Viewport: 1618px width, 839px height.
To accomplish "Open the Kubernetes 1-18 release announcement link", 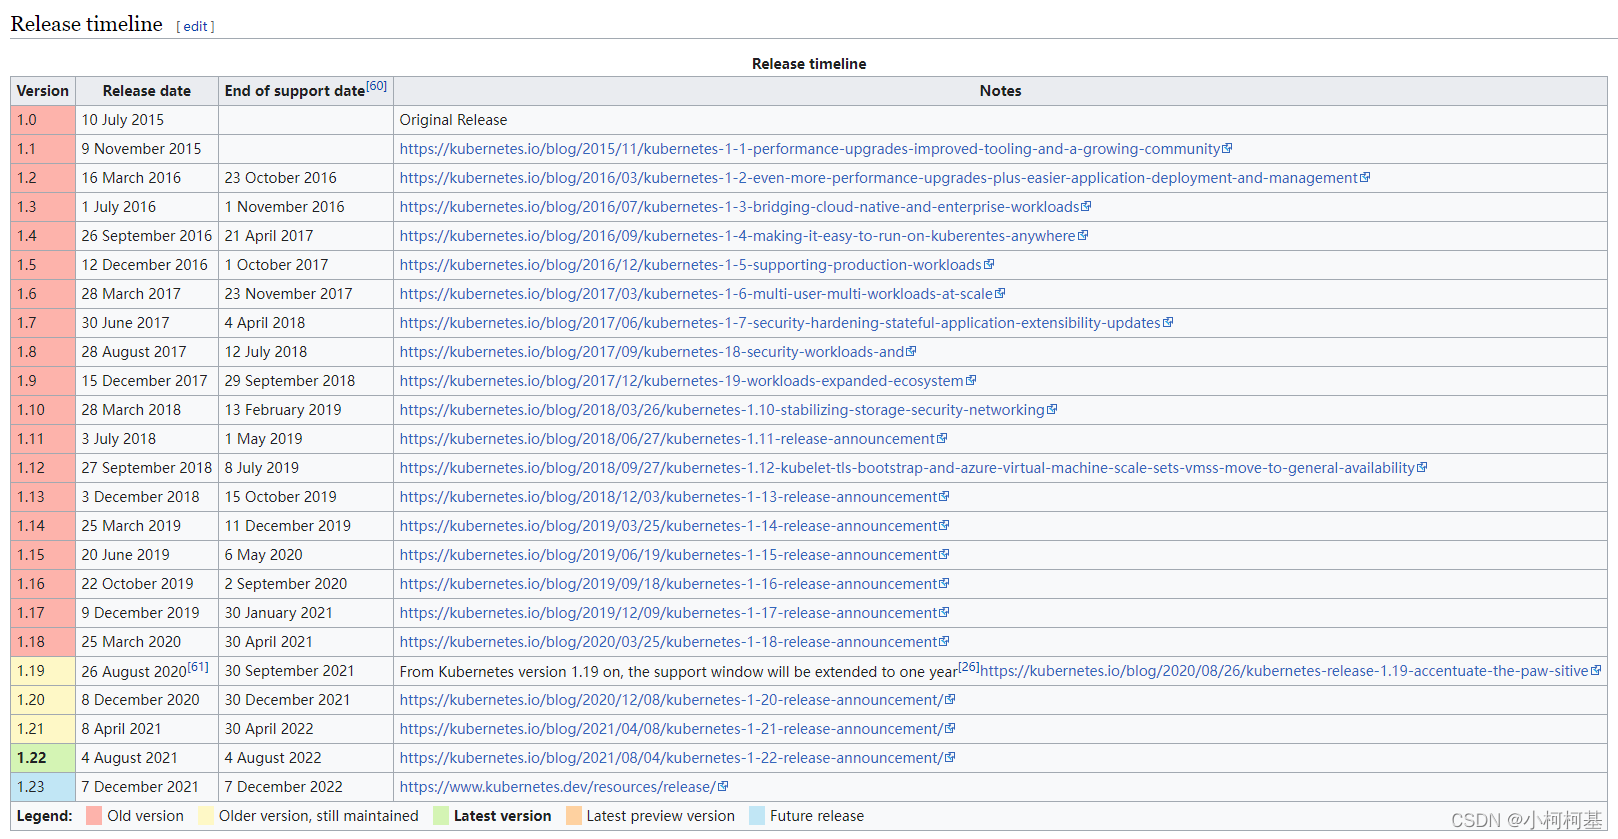I will tap(668, 642).
